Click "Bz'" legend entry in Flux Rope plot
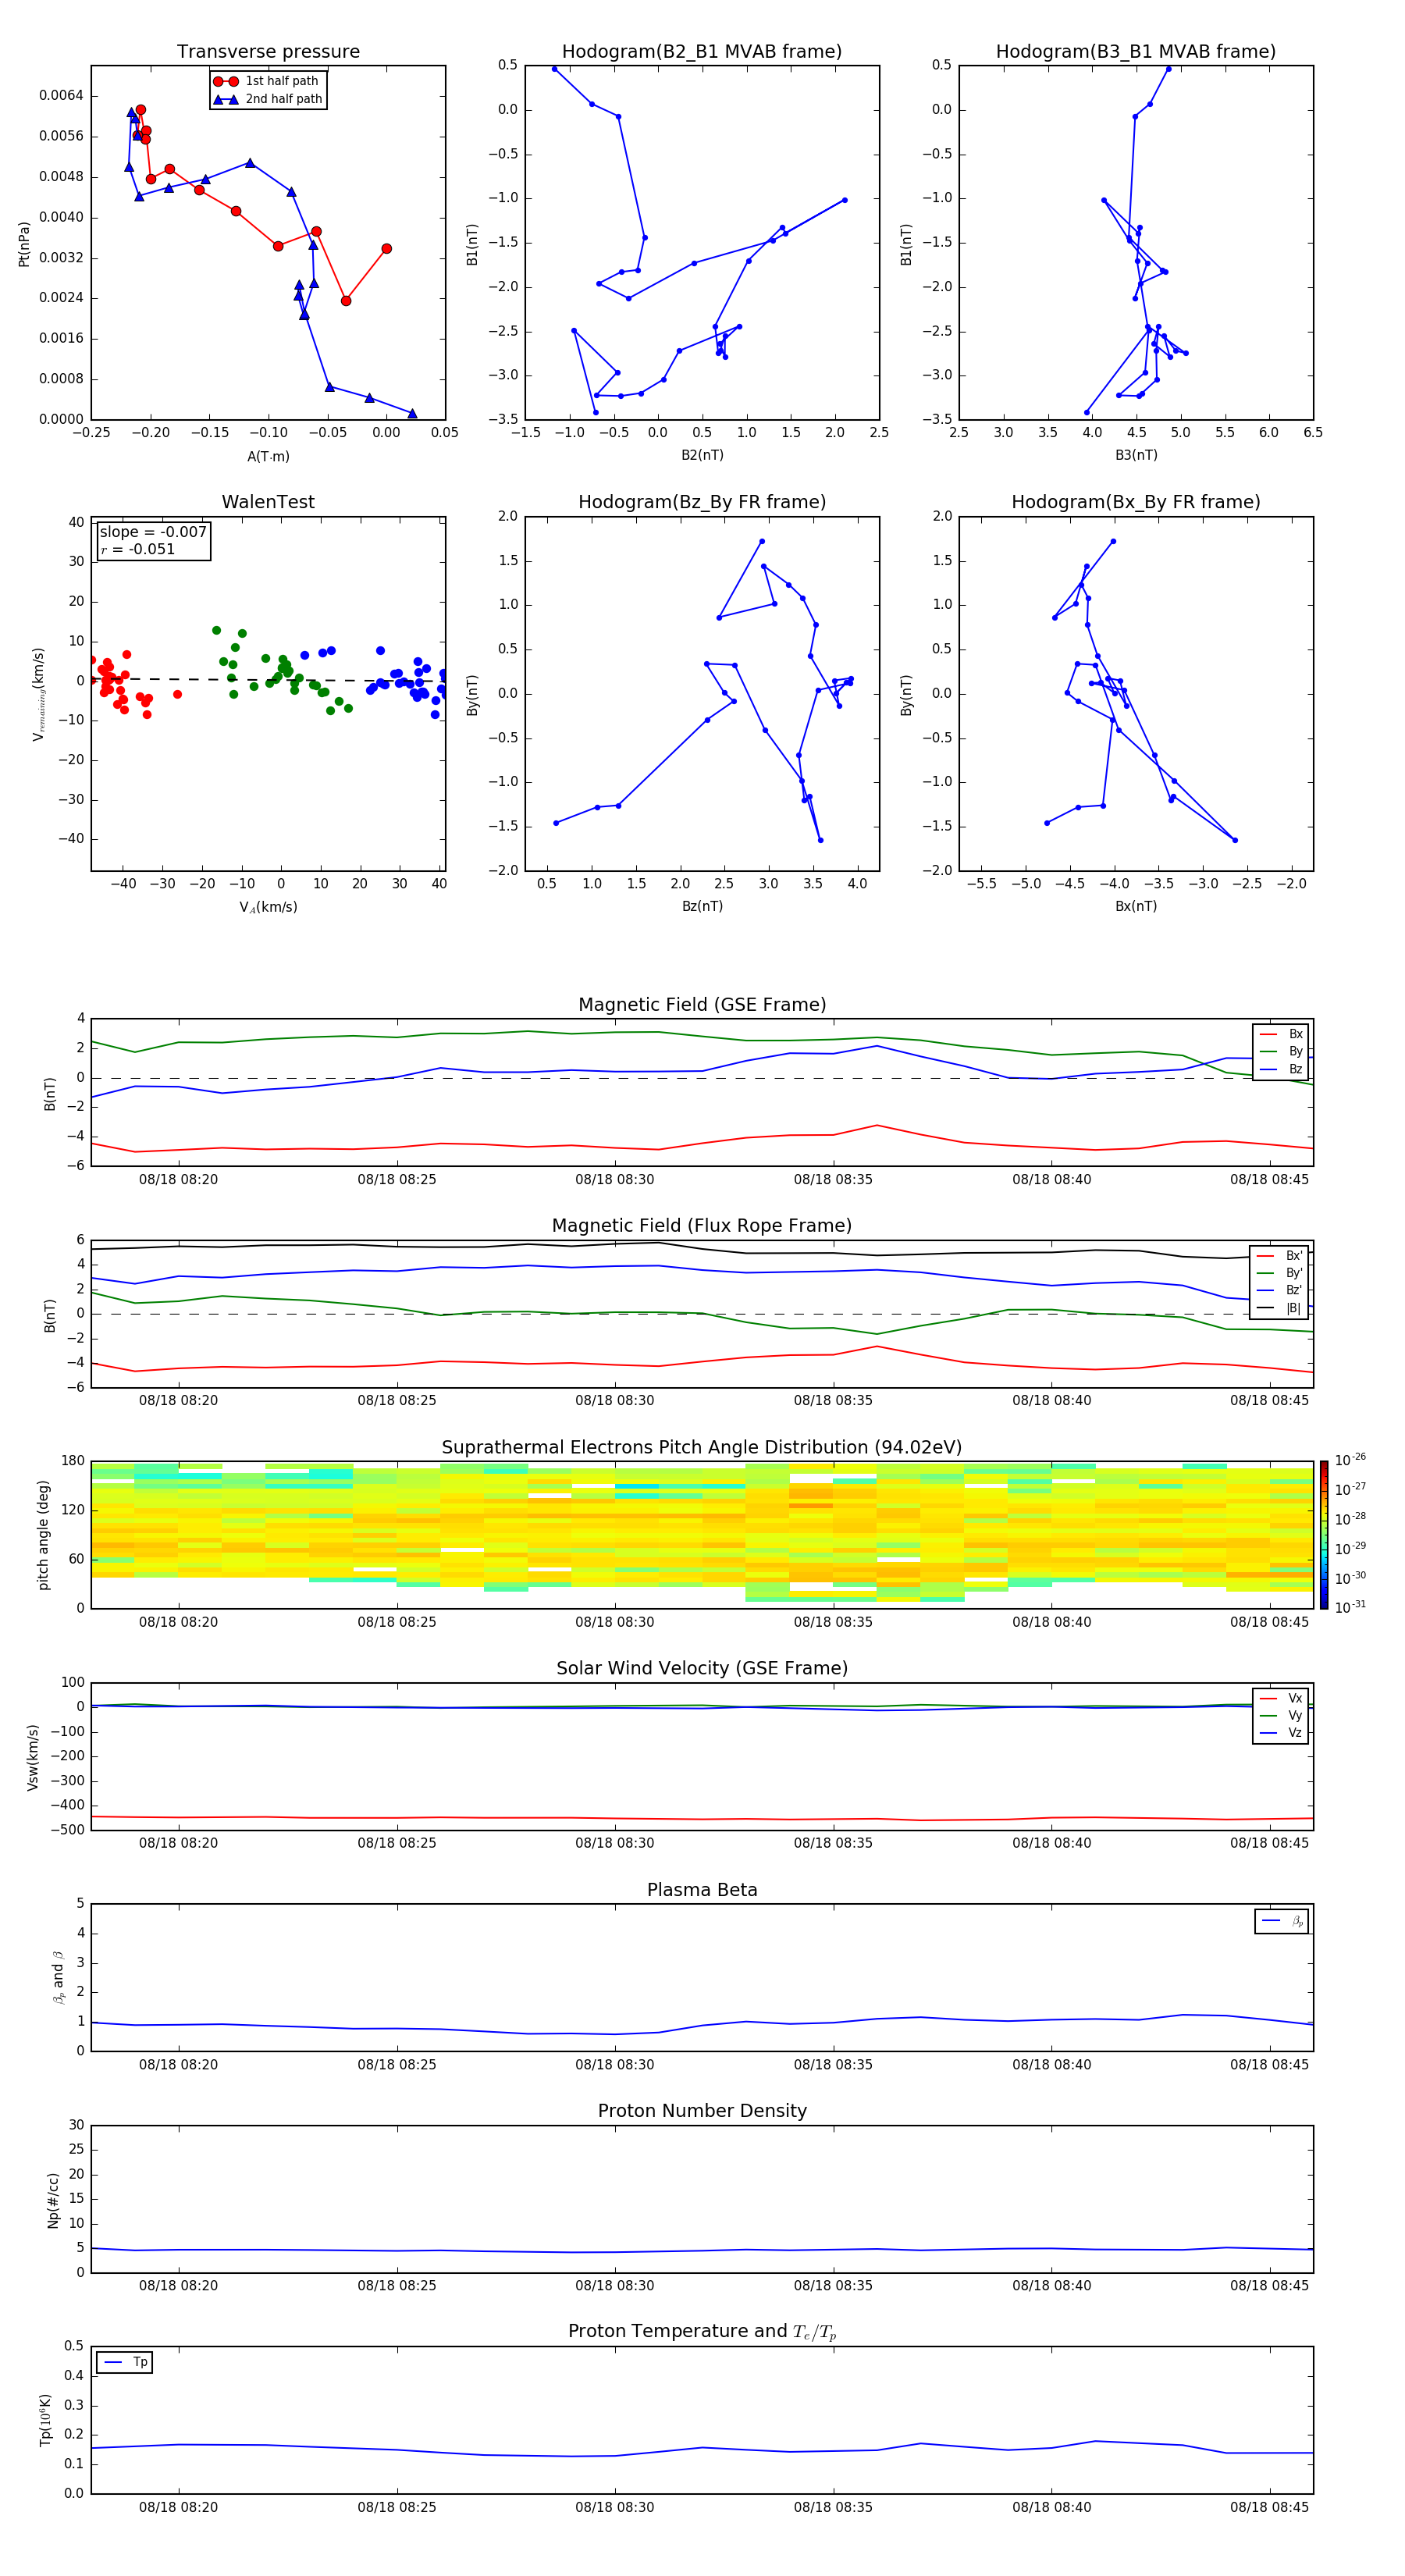Image resolution: width=1405 pixels, height=2576 pixels. 1280,1291
